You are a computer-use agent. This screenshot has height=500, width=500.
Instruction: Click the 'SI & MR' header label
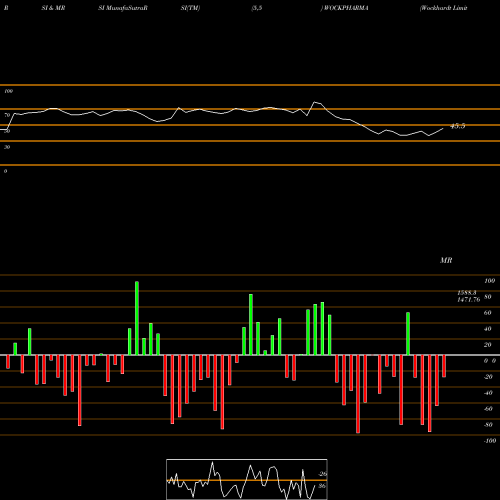click(53, 8)
